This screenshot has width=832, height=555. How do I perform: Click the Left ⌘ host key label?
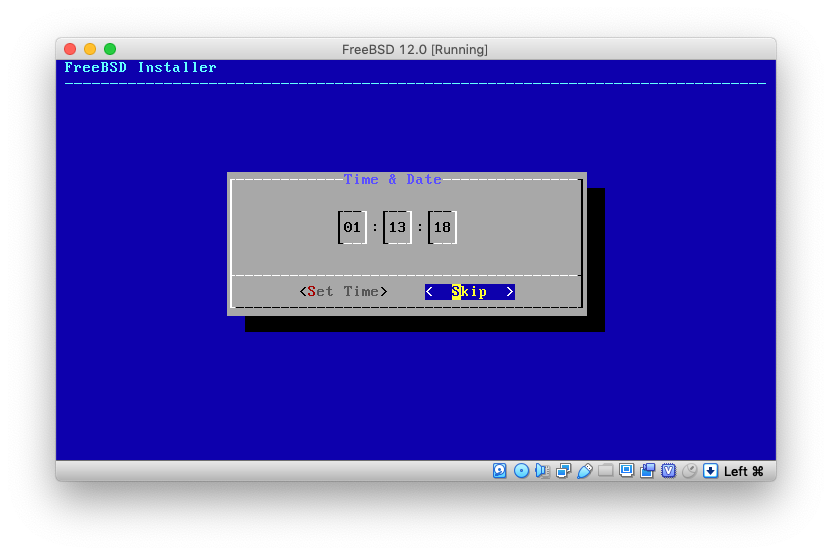point(744,471)
